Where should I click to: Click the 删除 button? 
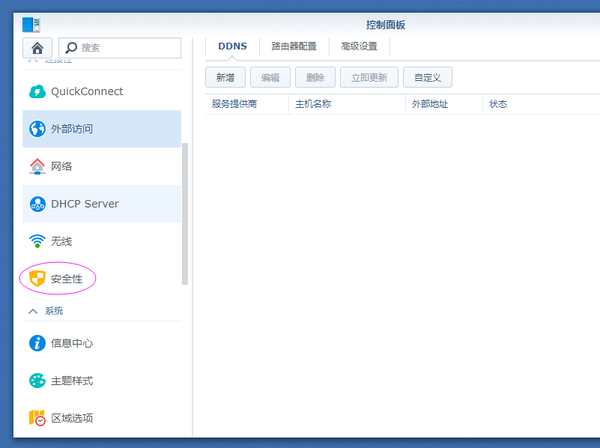point(315,78)
